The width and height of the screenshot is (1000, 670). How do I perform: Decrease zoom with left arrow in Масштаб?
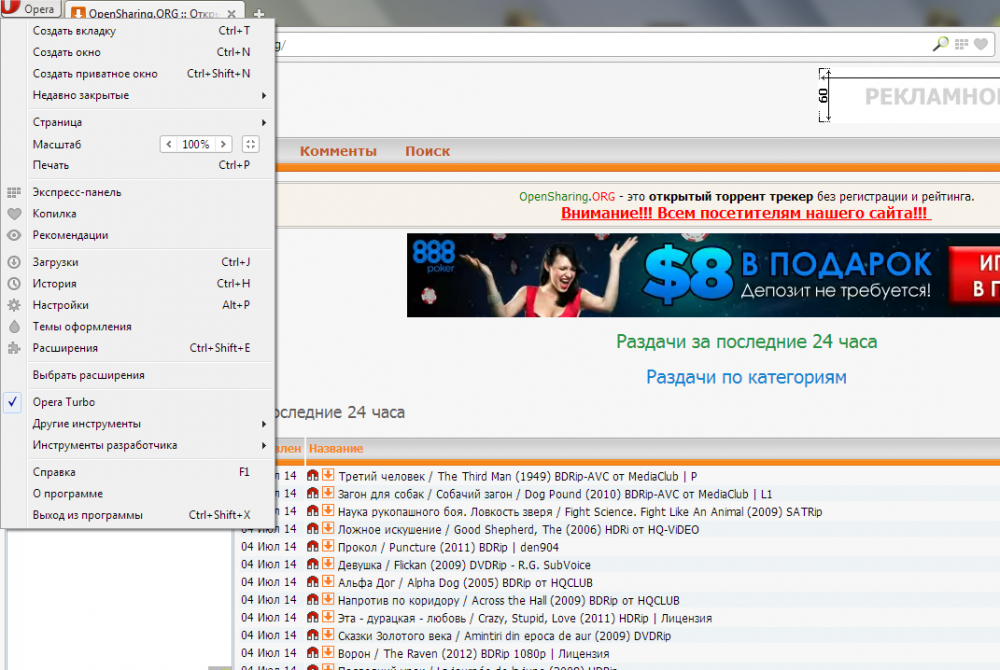(168, 144)
